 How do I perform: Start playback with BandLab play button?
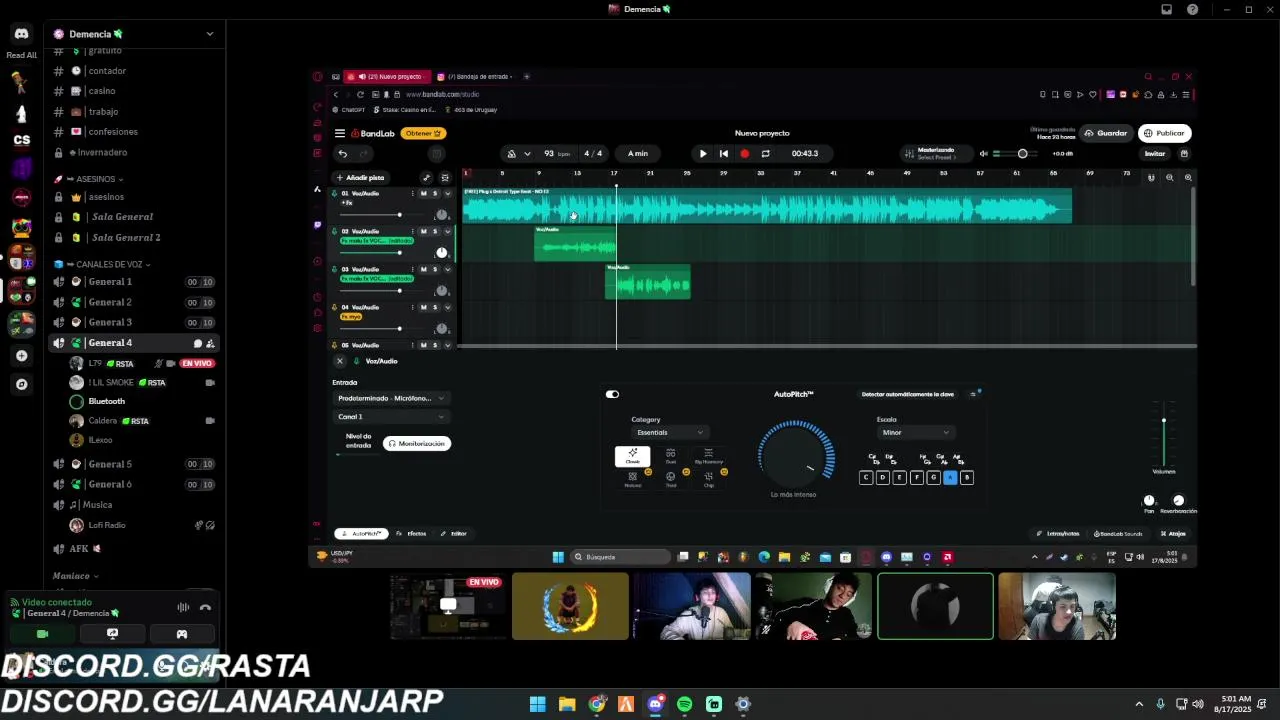point(703,154)
